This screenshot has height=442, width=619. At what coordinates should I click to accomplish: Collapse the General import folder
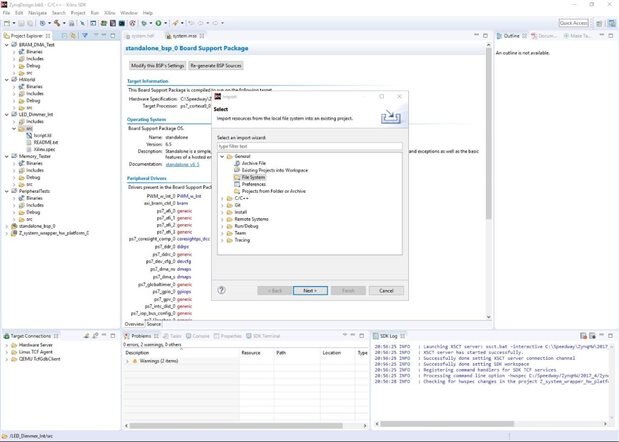point(221,157)
